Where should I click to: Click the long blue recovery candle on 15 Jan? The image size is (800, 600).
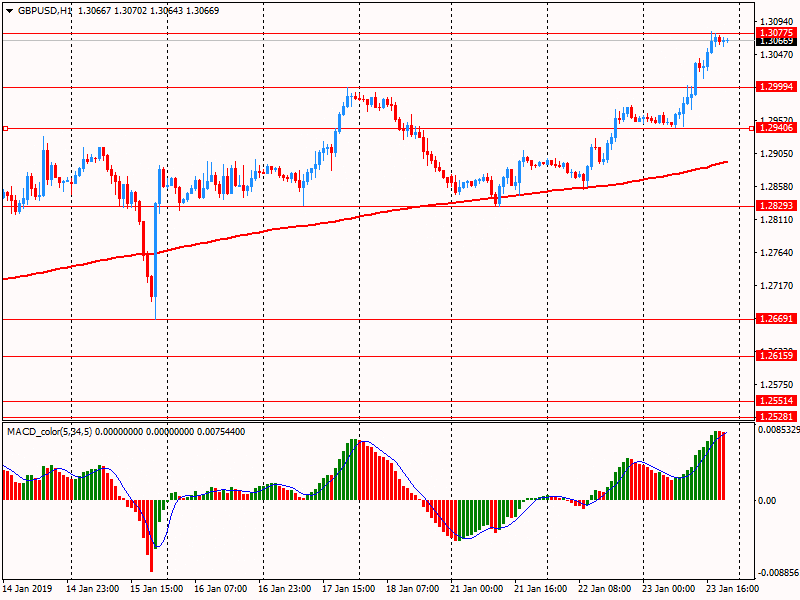155,250
